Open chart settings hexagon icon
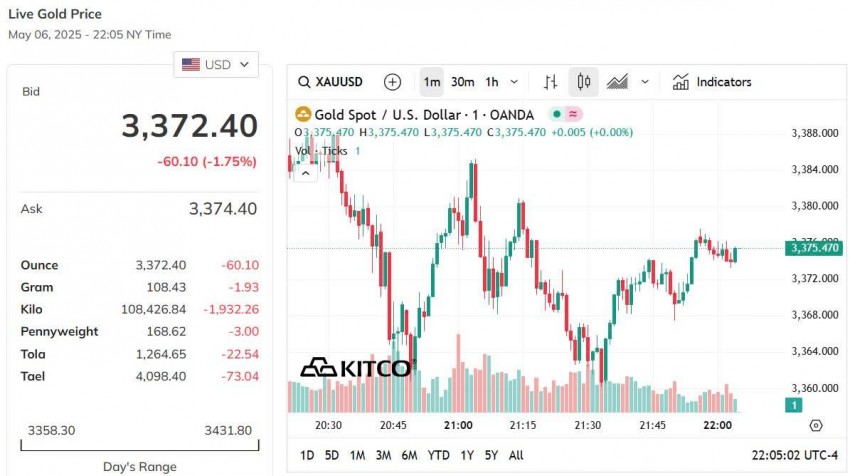This screenshot has width=850, height=476. pyautogui.click(x=816, y=425)
